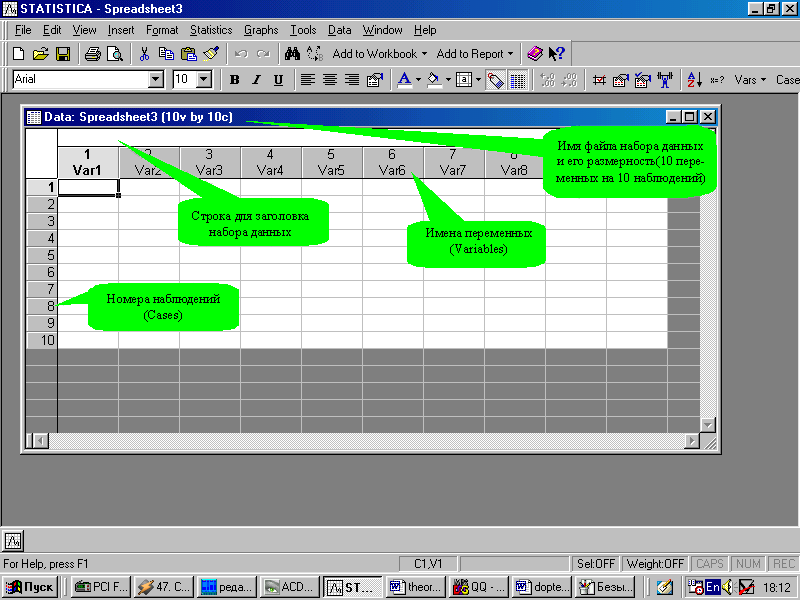The height and width of the screenshot is (600, 800).
Task: Select case row header 5
Action: (42, 255)
